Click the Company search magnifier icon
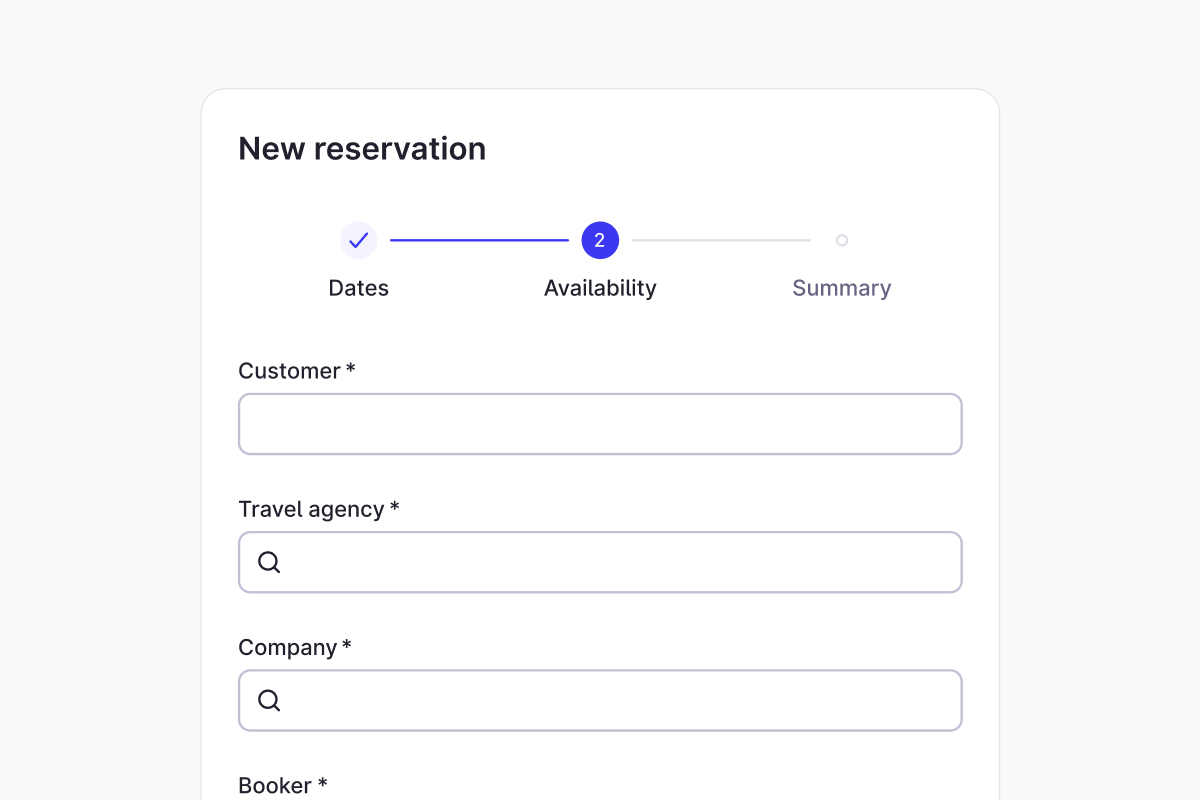1200x800 pixels. click(x=269, y=700)
